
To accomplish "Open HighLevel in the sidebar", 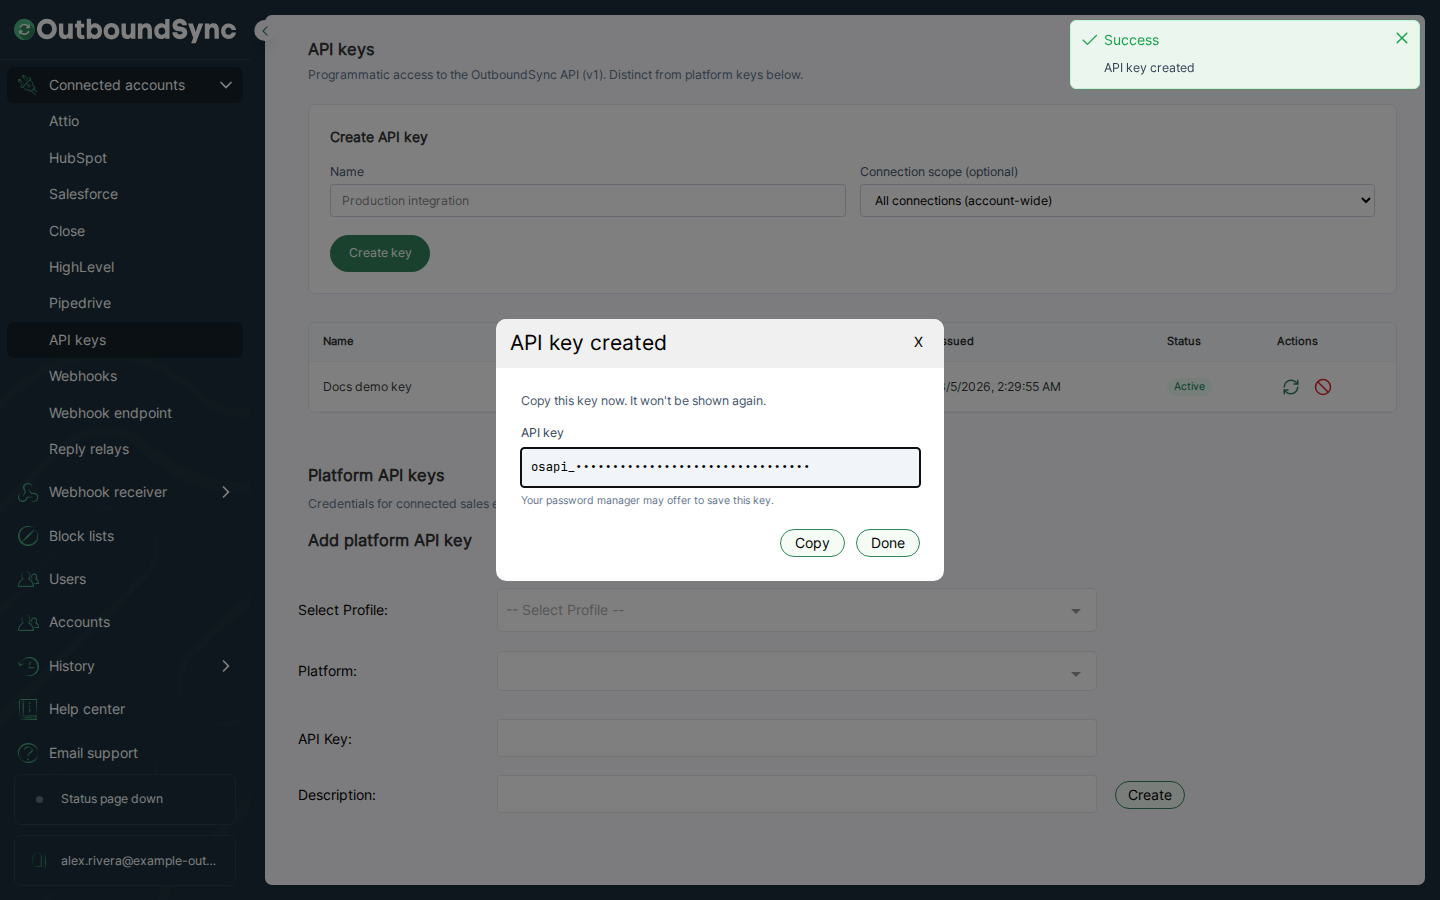I will pos(82,267).
